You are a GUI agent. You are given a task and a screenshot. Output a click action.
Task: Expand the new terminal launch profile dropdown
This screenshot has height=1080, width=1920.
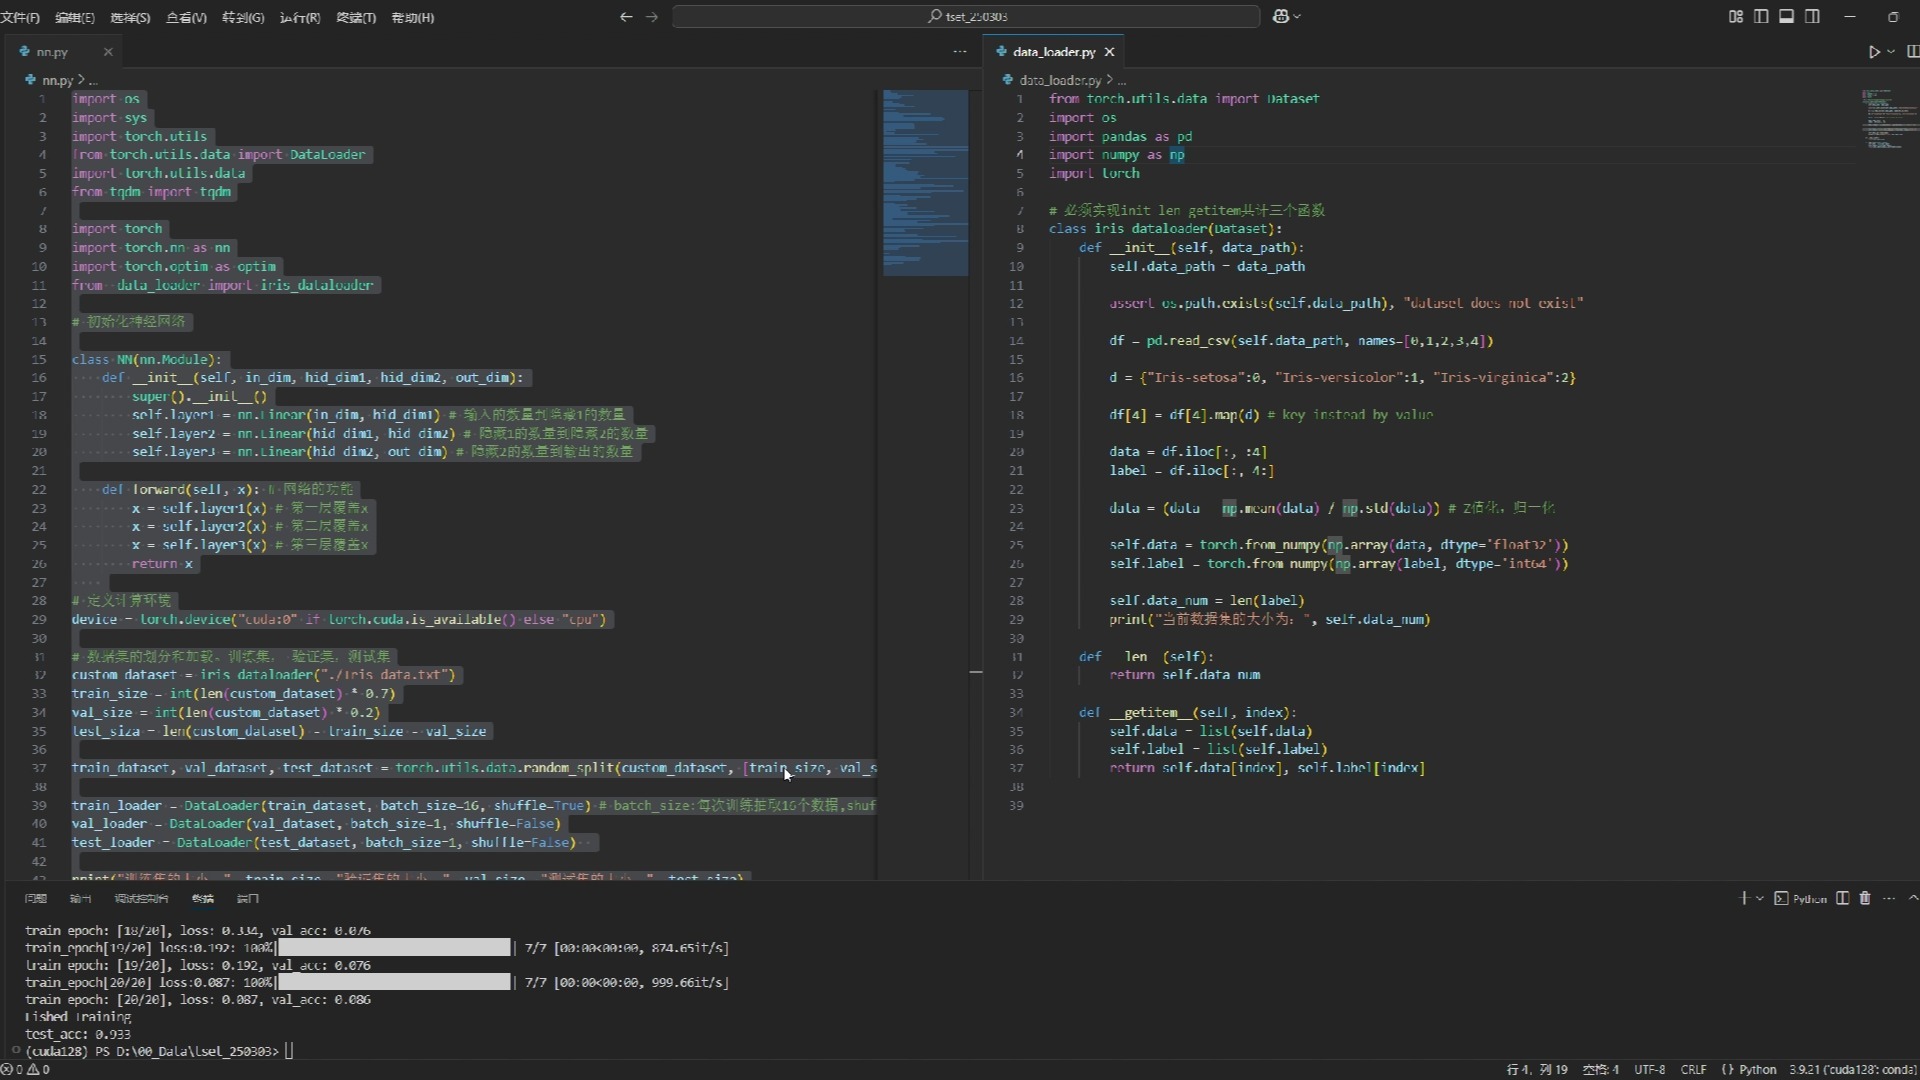[1760, 898]
